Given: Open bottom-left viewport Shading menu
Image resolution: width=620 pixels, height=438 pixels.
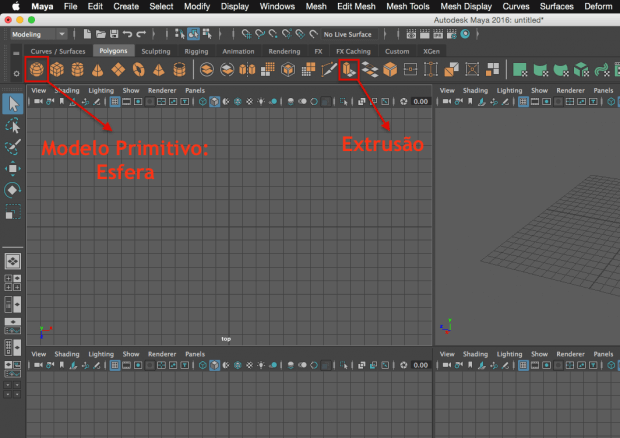Looking at the screenshot, I should (x=67, y=354).
